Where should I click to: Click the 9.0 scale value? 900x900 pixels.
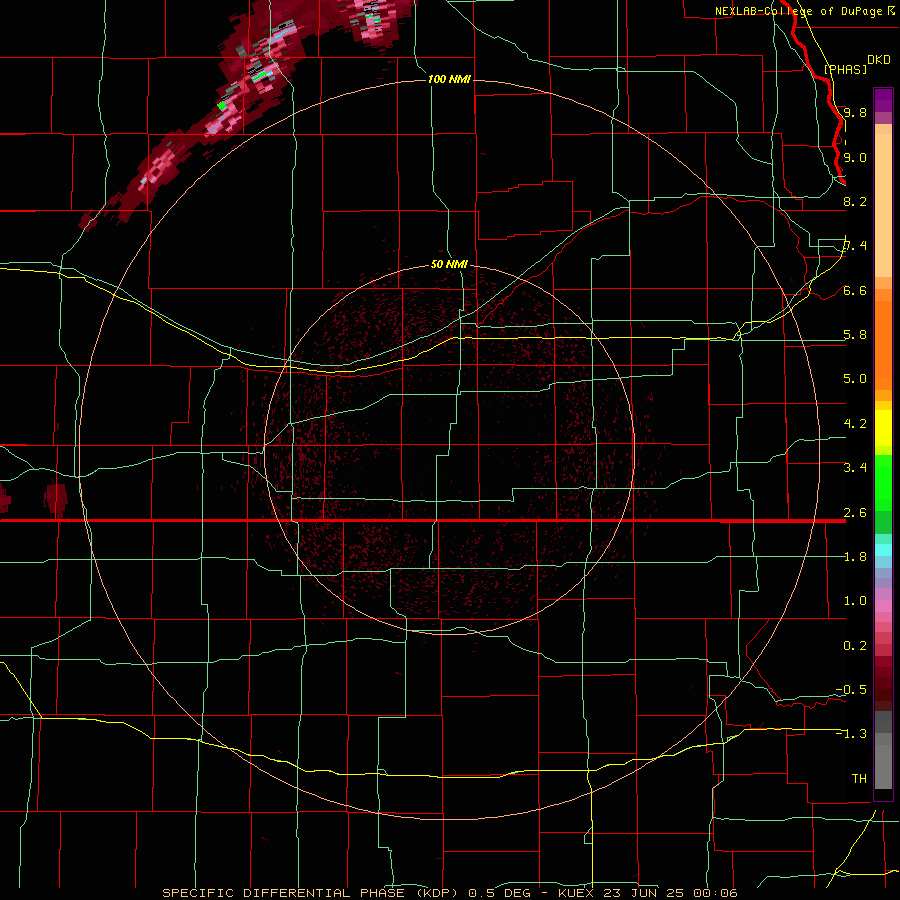click(x=855, y=157)
